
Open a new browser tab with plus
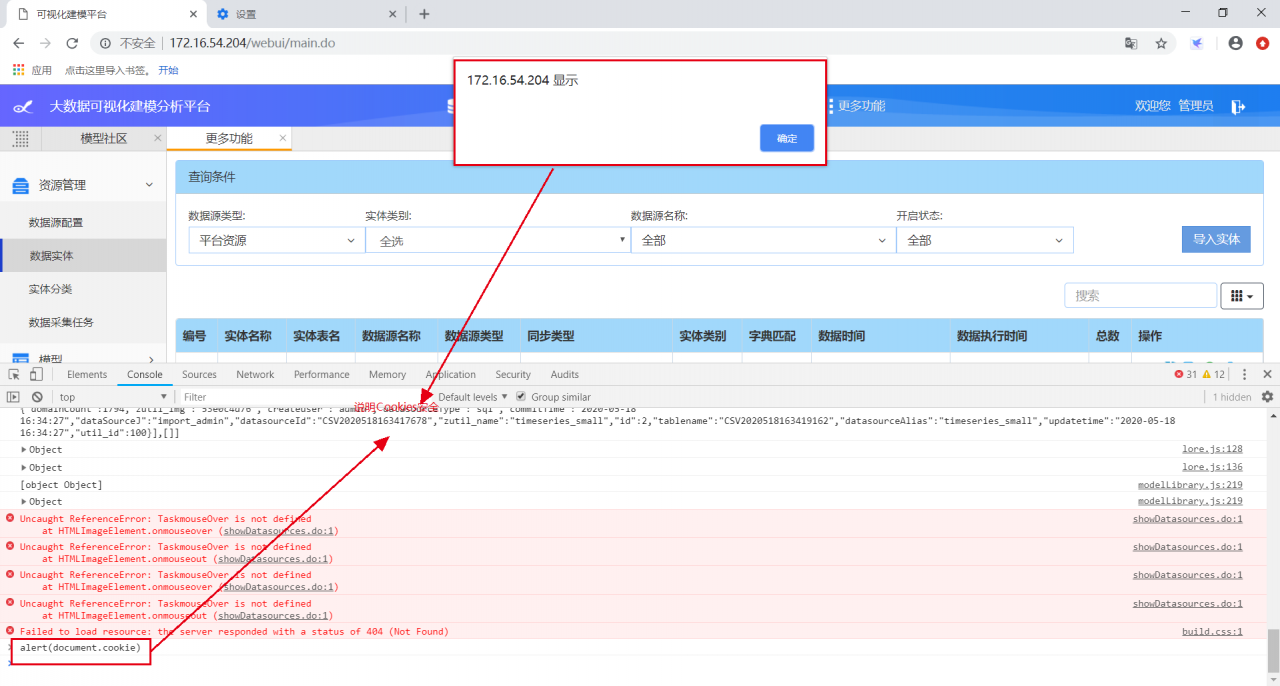coord(424,14)
